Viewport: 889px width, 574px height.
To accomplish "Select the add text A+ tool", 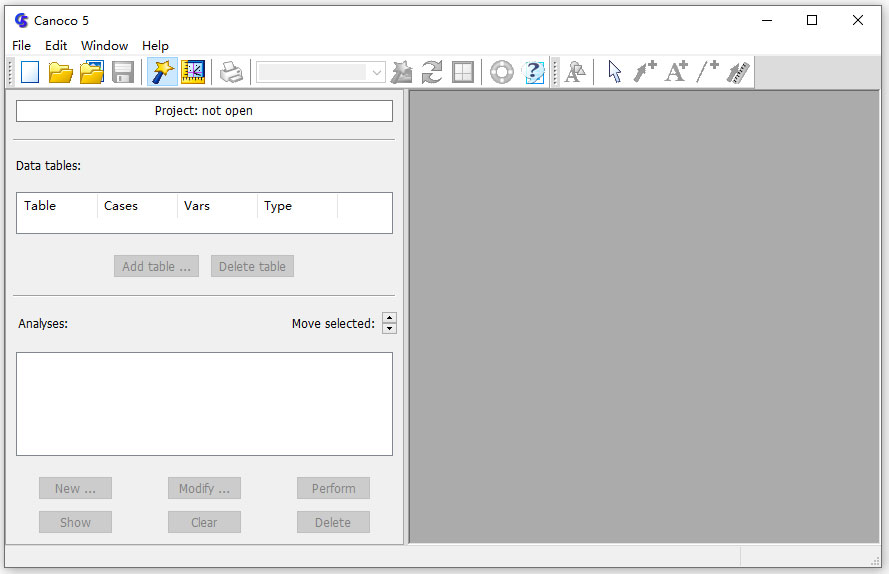I will pos(676,72).
